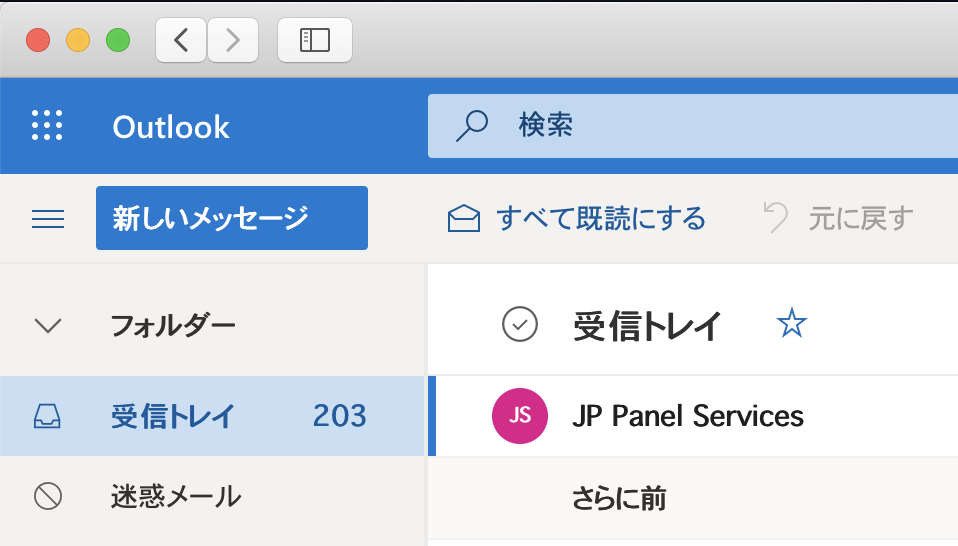Collapse the さらに前 message group
Screen dimensions: 958x546
[x=619, y=497]
